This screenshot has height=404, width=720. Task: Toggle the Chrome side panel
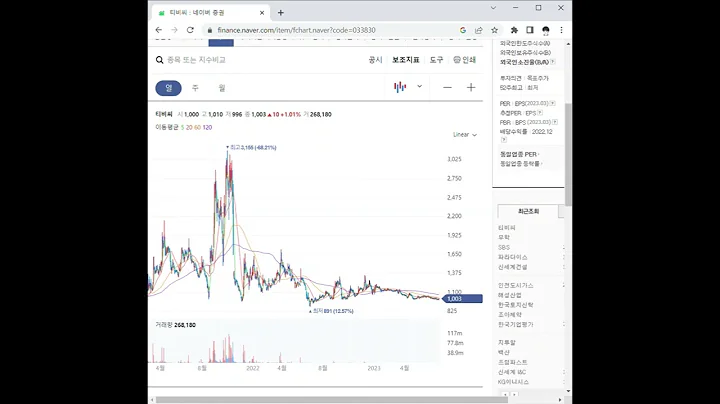tap(530, 30)
